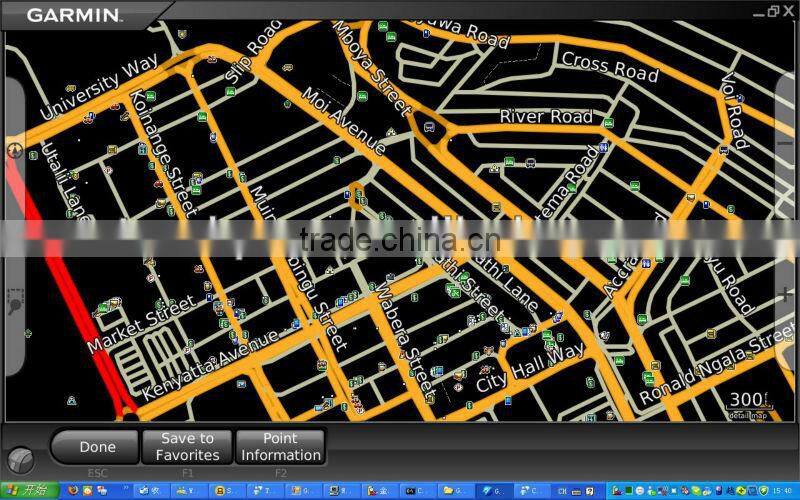Open Point Information for selected point
The height and width of the screenshot is (500, 800).
tap(280, 447)
